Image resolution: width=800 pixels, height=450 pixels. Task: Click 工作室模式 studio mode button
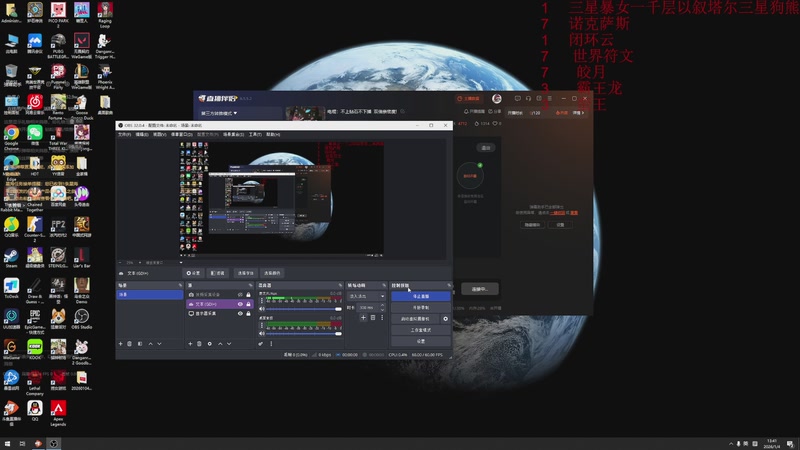(421, 330)
